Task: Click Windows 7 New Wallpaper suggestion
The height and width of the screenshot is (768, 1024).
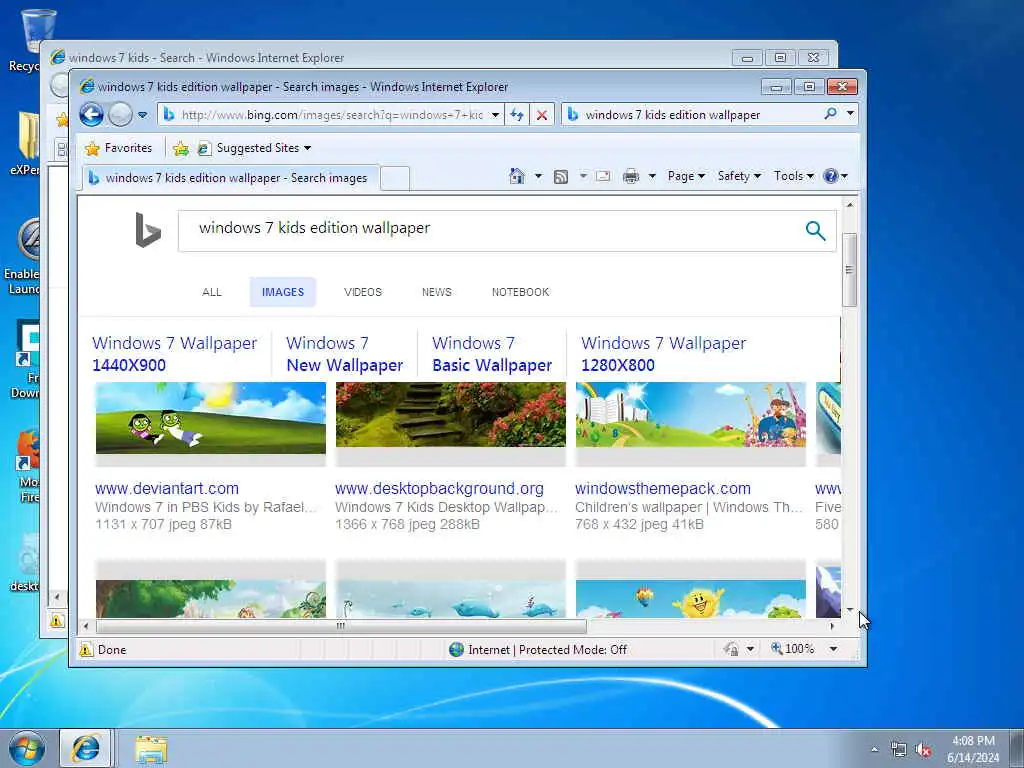Action: (344, 354)
